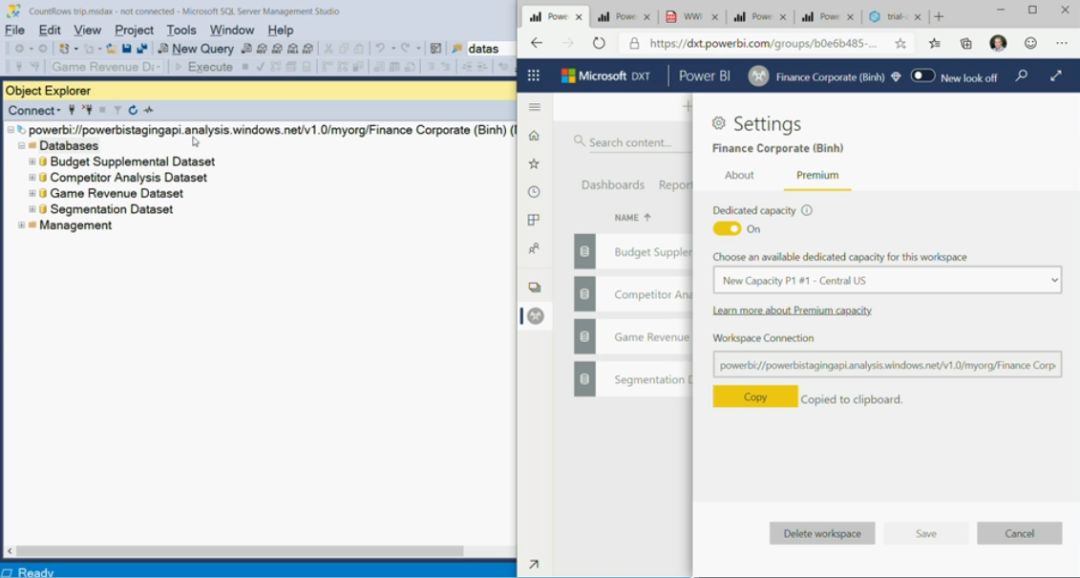Viewport: 1080px width, 578px height.
Task: Open the Tools menu in SSMS
Action: click(181, 30)
